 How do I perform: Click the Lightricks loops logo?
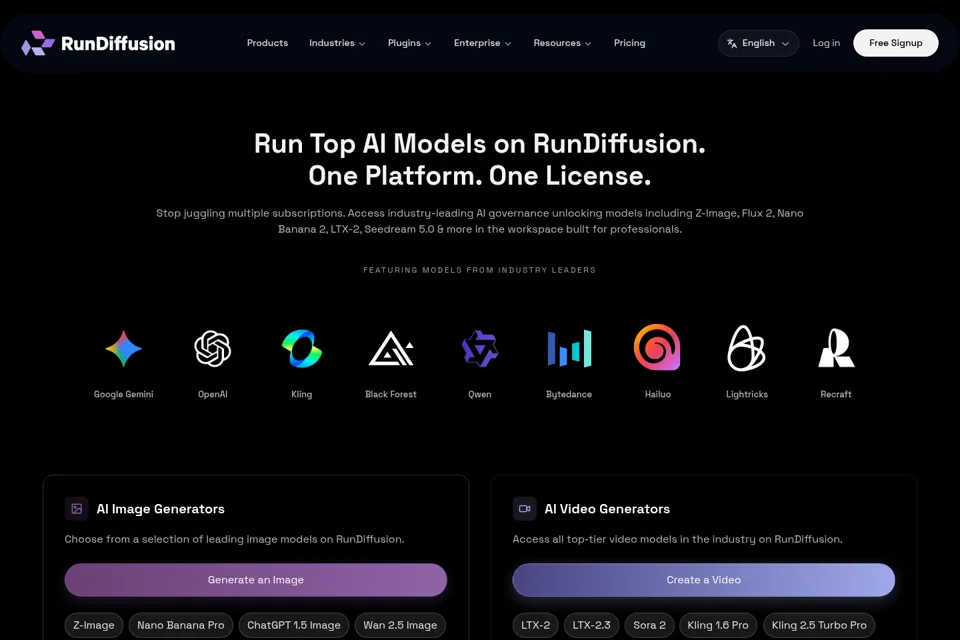point(746,348)
